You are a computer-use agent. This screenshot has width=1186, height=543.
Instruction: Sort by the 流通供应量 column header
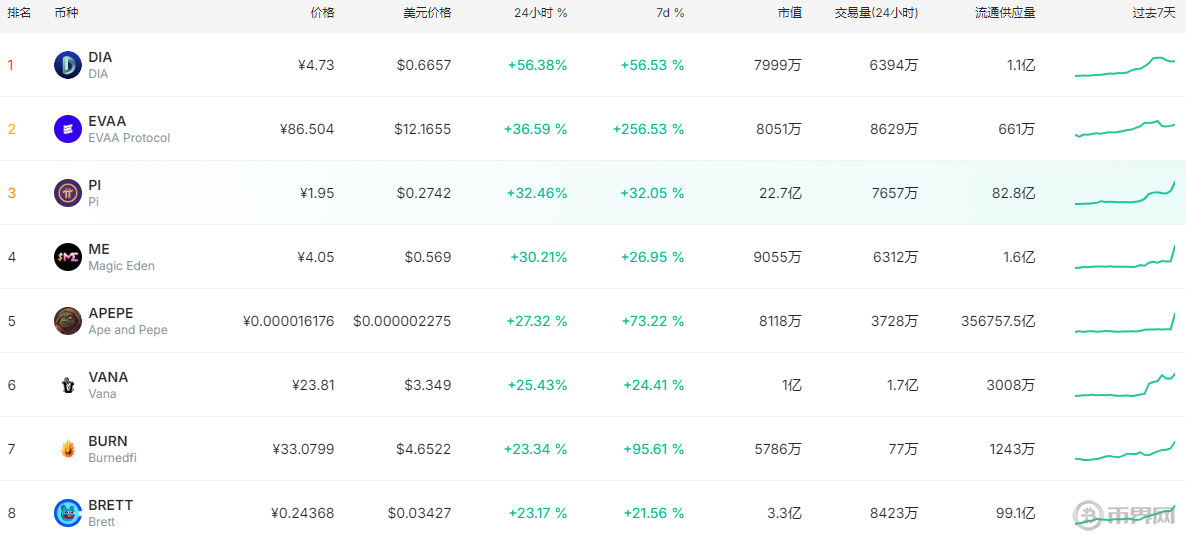coord(1005,13)
